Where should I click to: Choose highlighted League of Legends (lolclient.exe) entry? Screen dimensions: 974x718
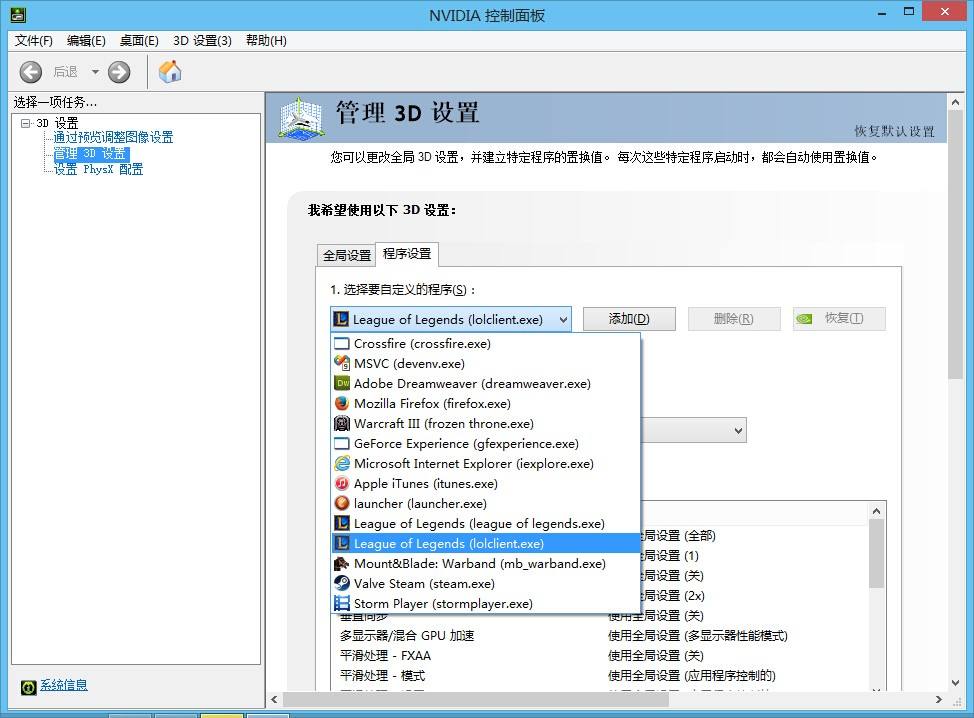point(486,543)
